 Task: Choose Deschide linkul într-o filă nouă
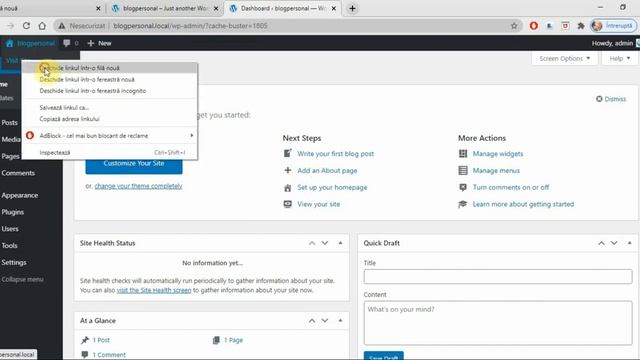[x=110, y=68]
